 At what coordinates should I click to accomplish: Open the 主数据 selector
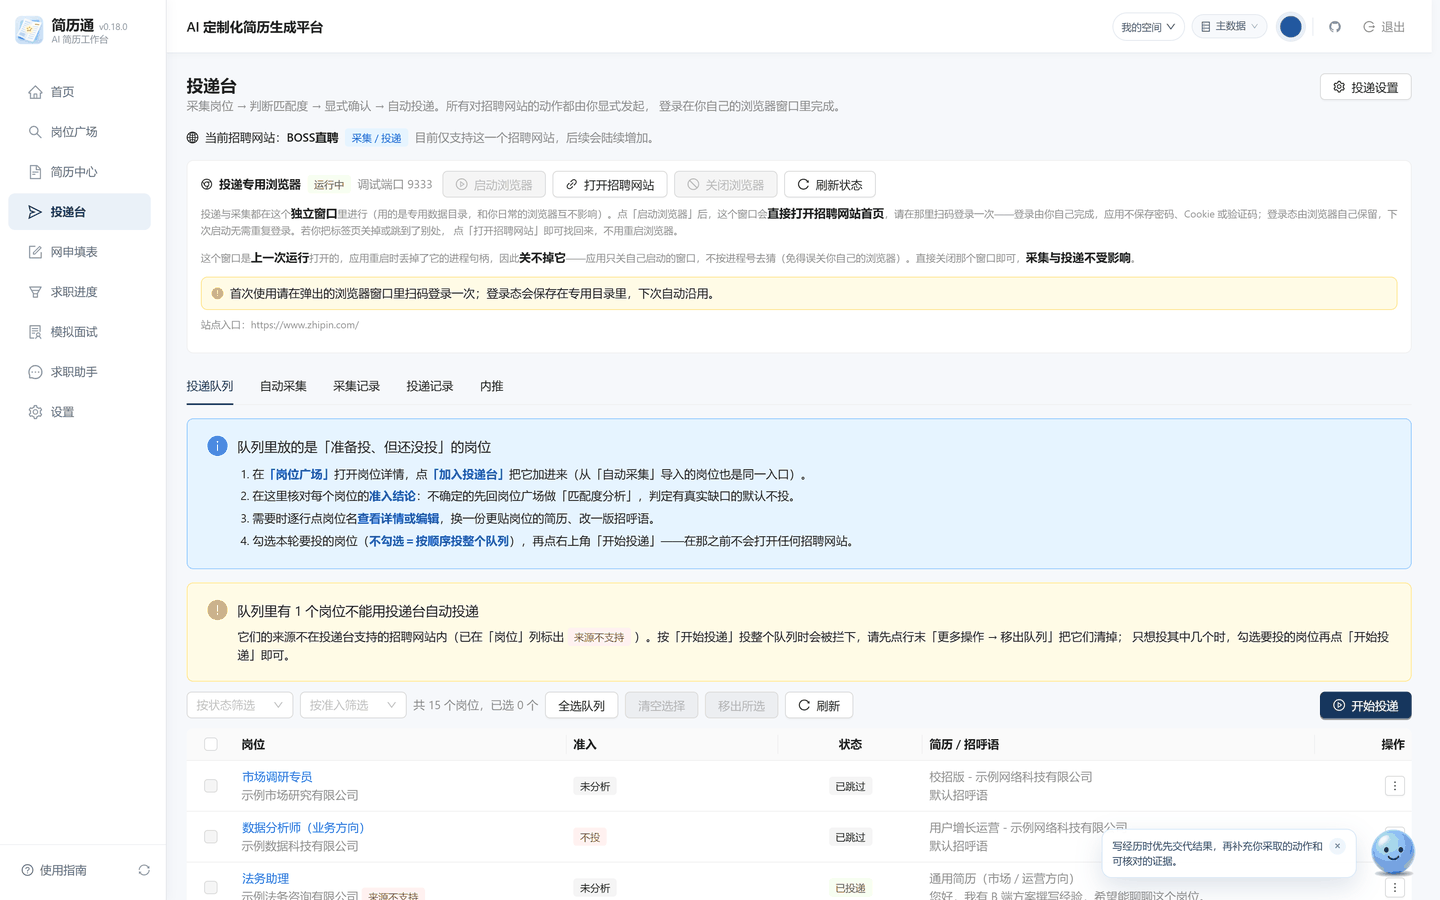(1229, 27)
